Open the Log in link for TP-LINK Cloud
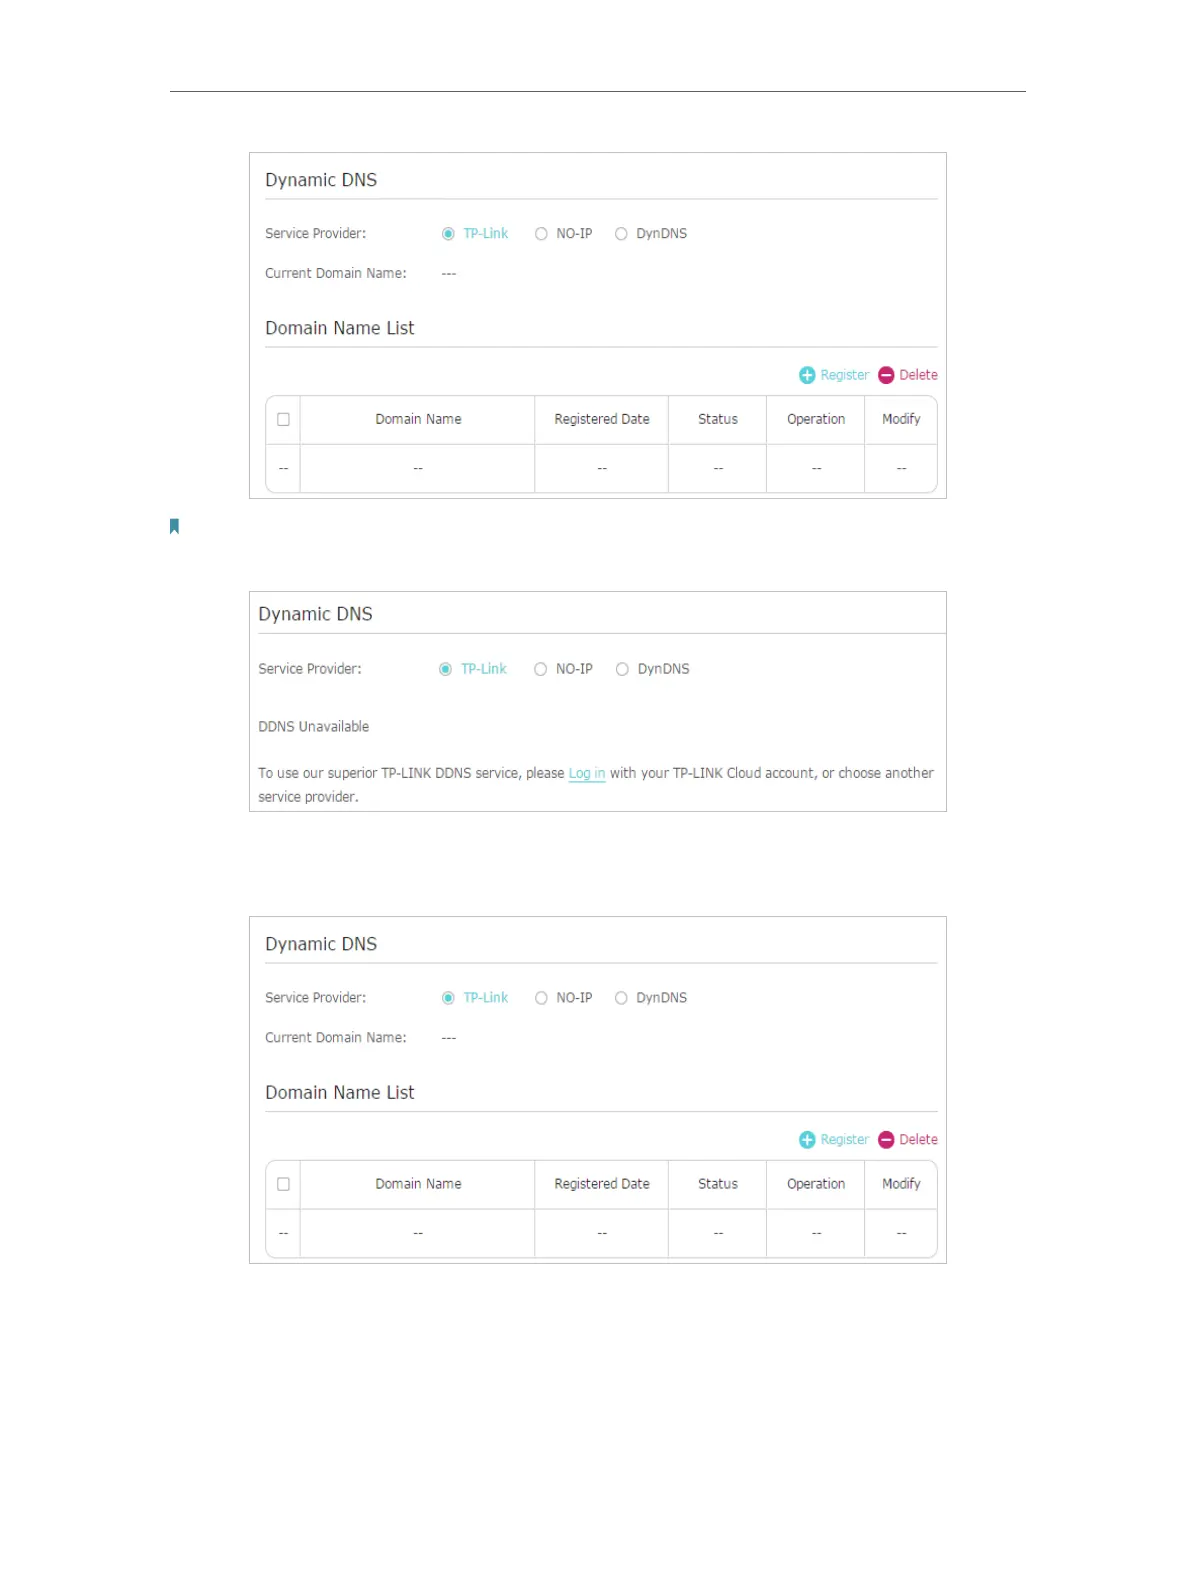This screenshot has height=1582, width=1196. point(587,773)
